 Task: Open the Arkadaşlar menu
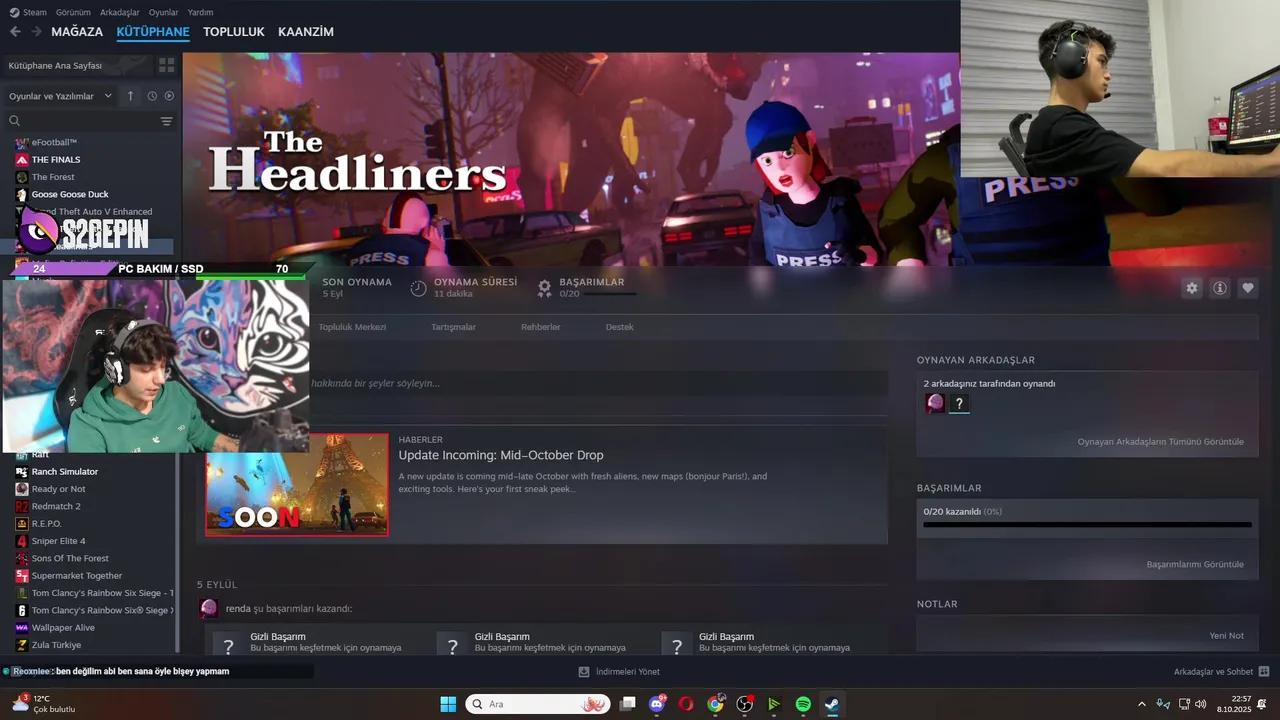pos(120,12)
